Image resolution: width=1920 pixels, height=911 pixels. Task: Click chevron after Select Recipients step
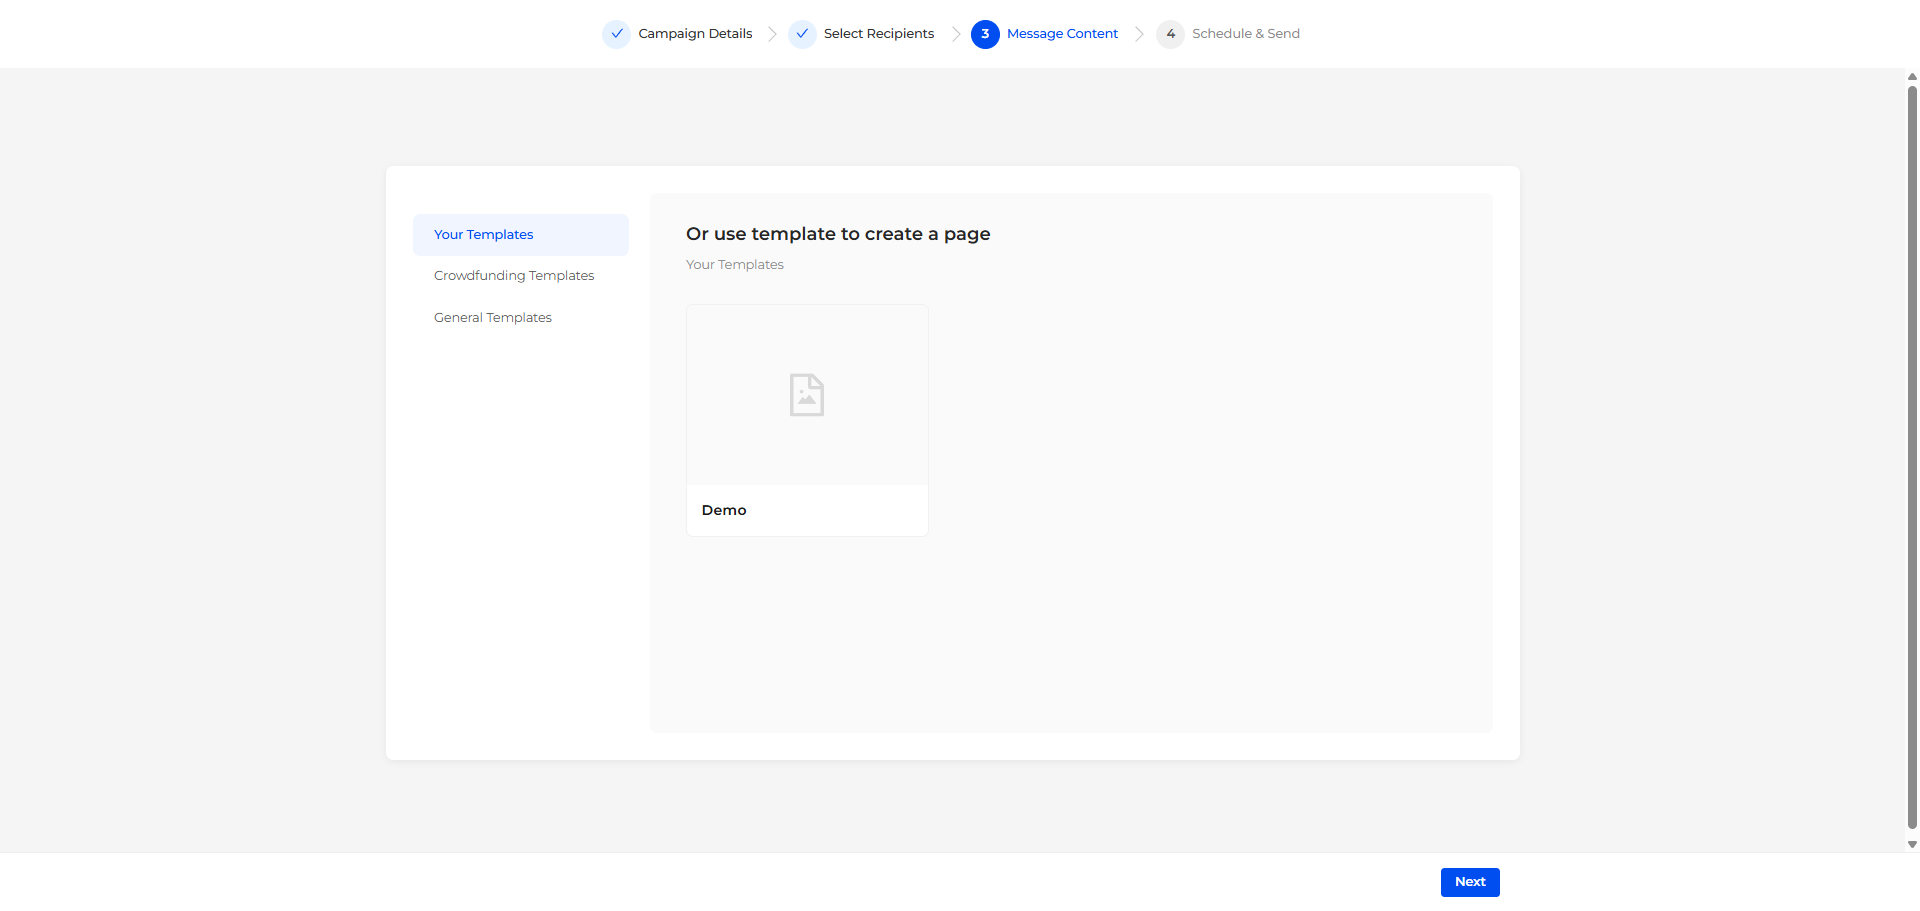tap(956, 34)
